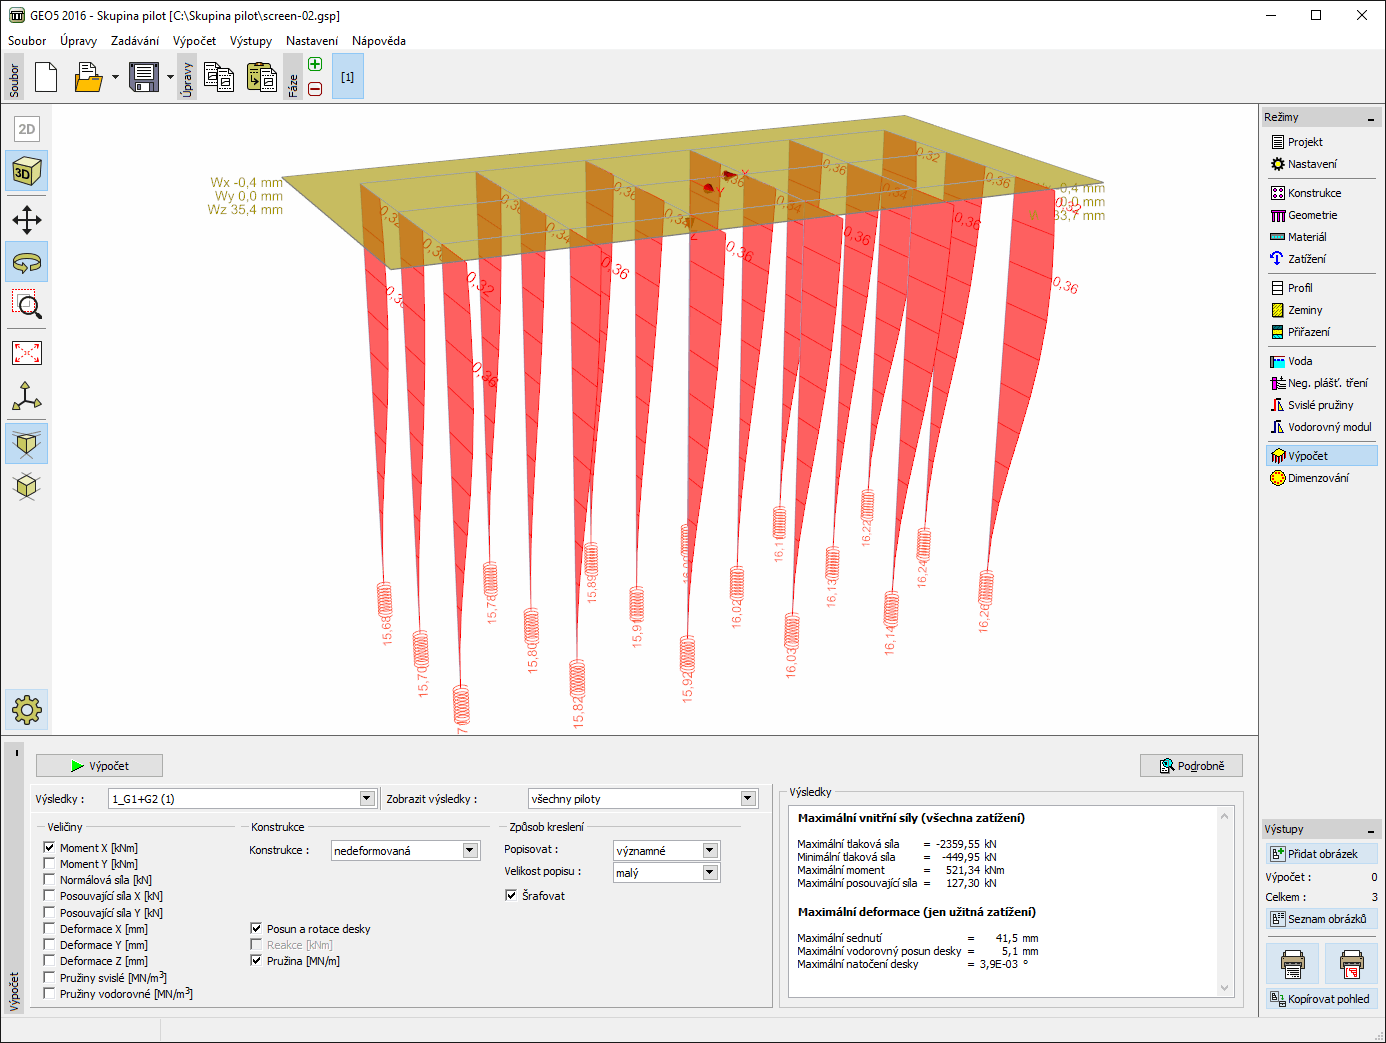Switch to 3D view mode
The image size is (1386, 1043).
click(27, 172)
